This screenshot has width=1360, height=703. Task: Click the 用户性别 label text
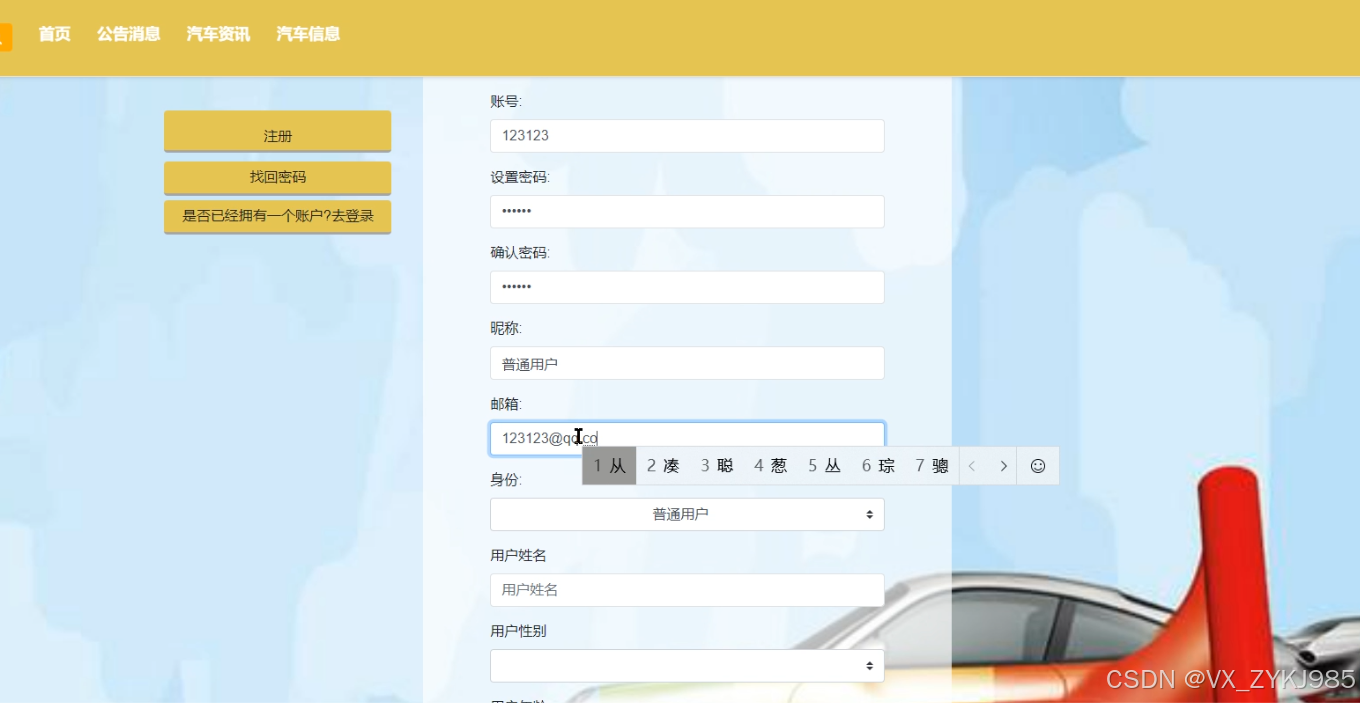[x=518, y=631]
